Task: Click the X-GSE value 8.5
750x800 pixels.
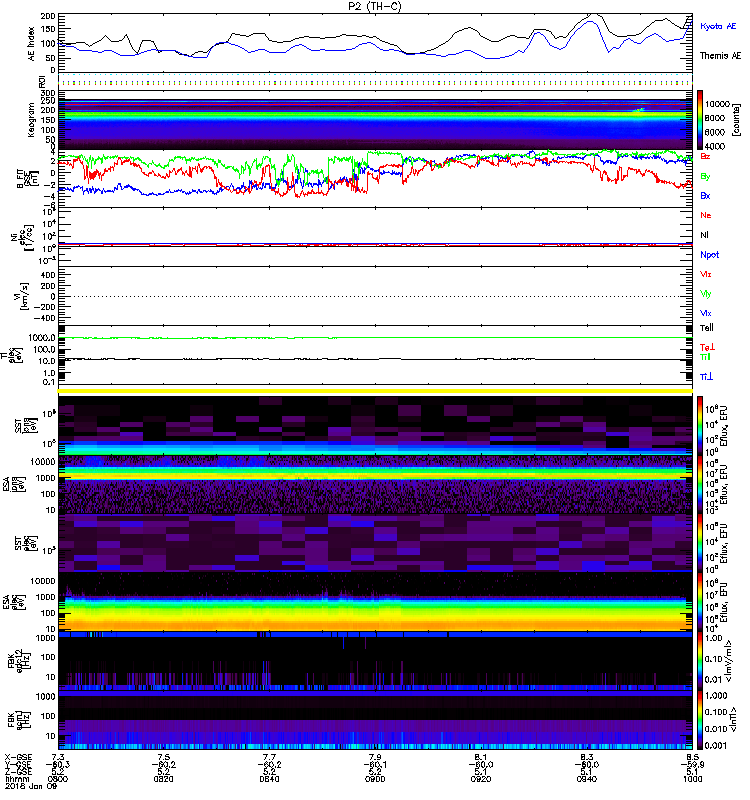Action: click(692, 757)
